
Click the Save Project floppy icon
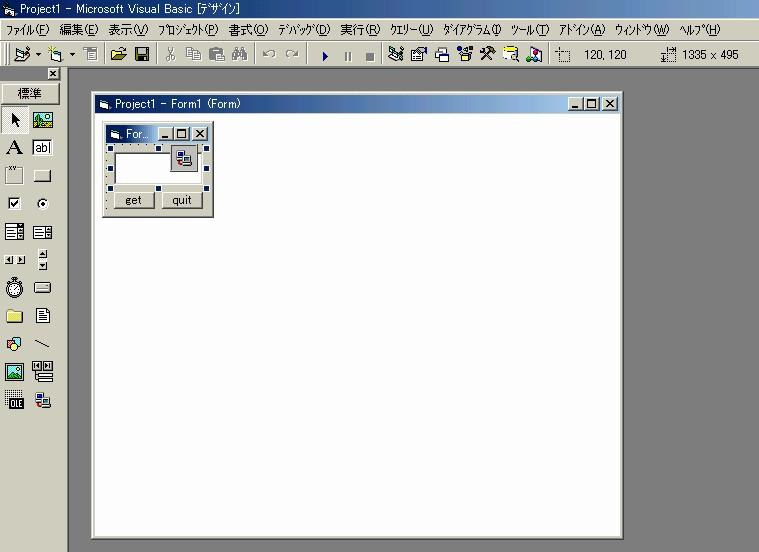[142, 54]
